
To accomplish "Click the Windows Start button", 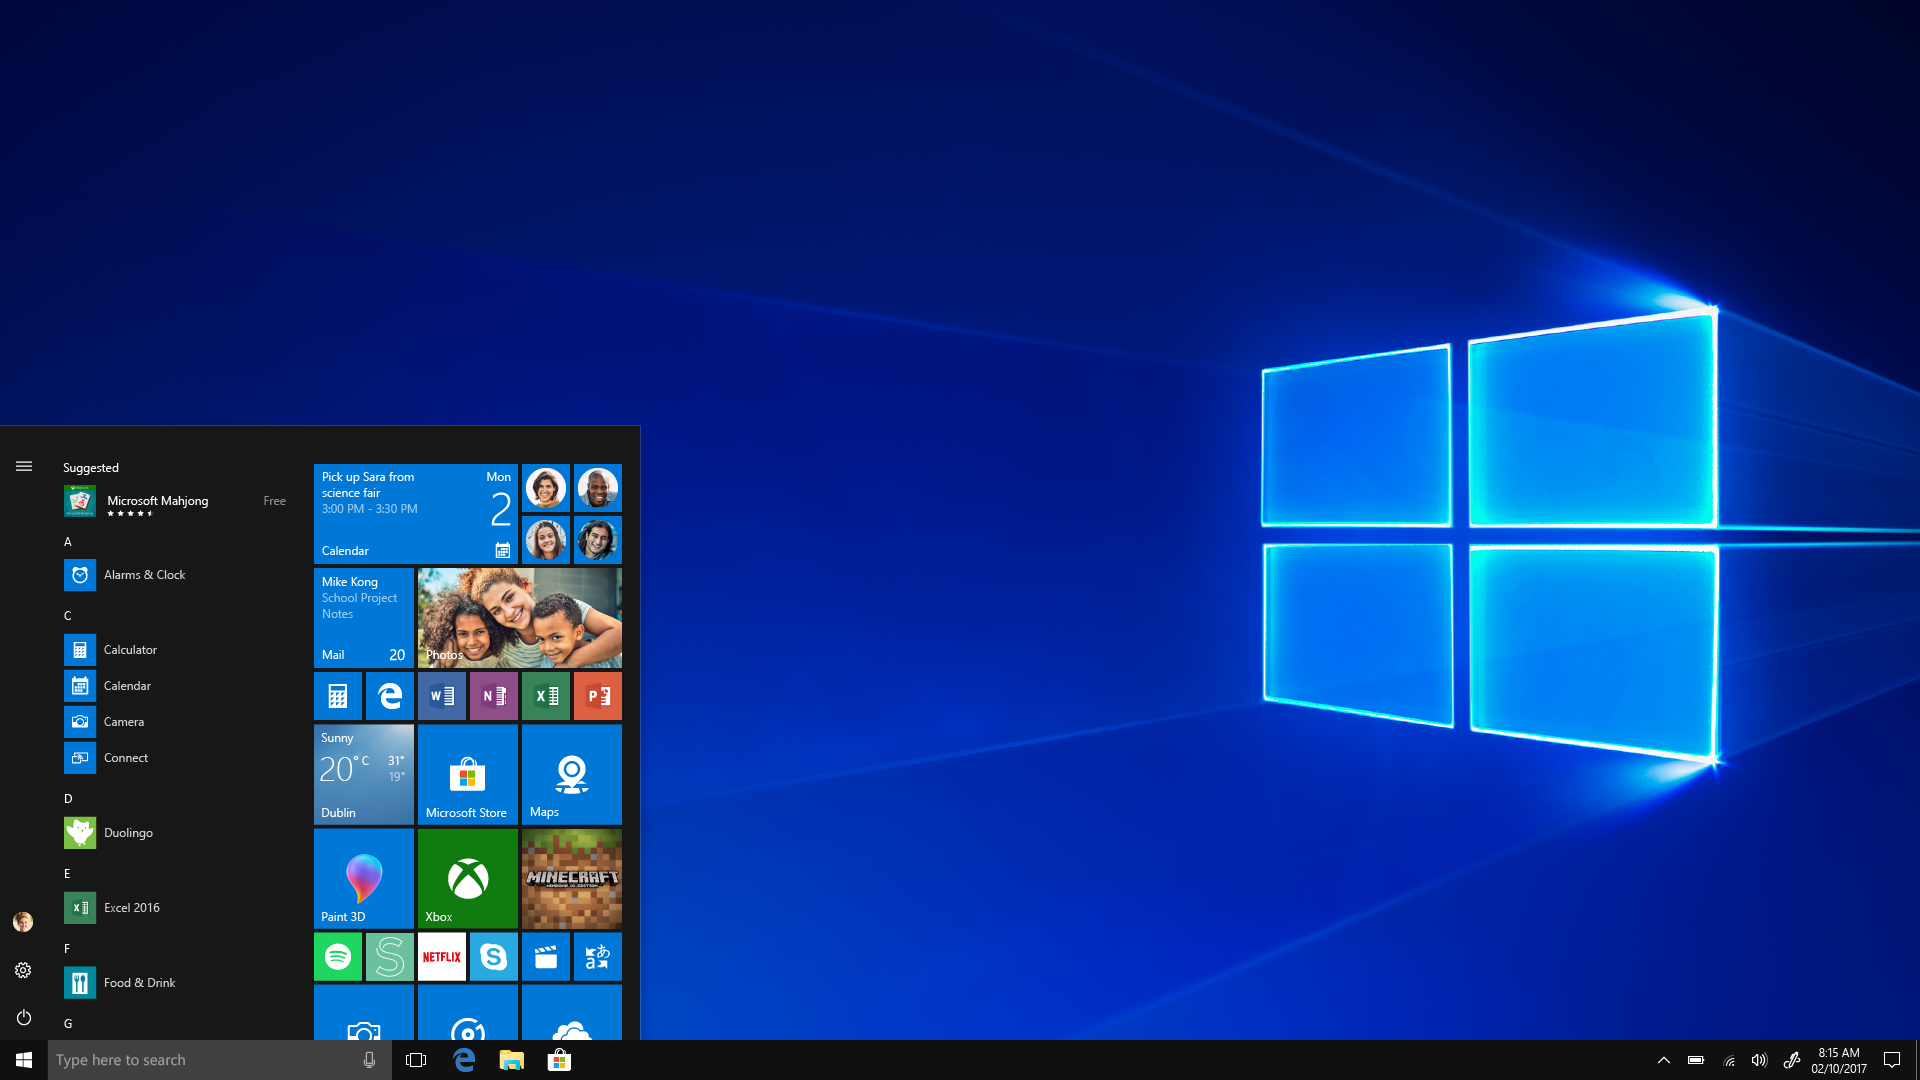I will pos(24,1060).
